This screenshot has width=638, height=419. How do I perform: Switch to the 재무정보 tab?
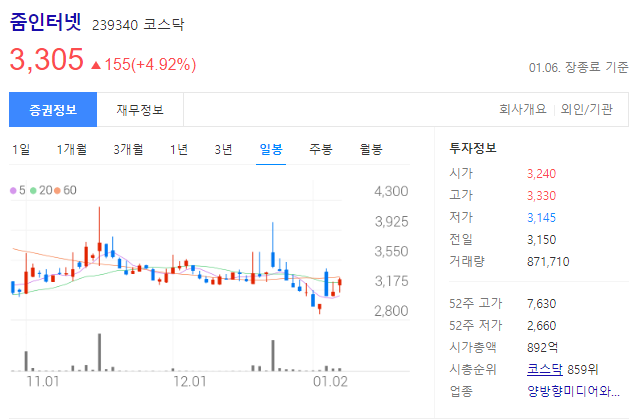click(x=140, y=109)
